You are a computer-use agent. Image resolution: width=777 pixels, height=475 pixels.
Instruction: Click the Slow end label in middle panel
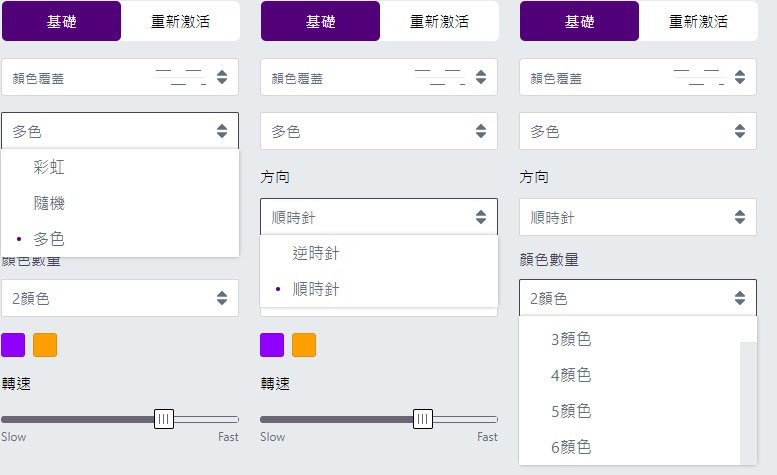coord(273,437)
